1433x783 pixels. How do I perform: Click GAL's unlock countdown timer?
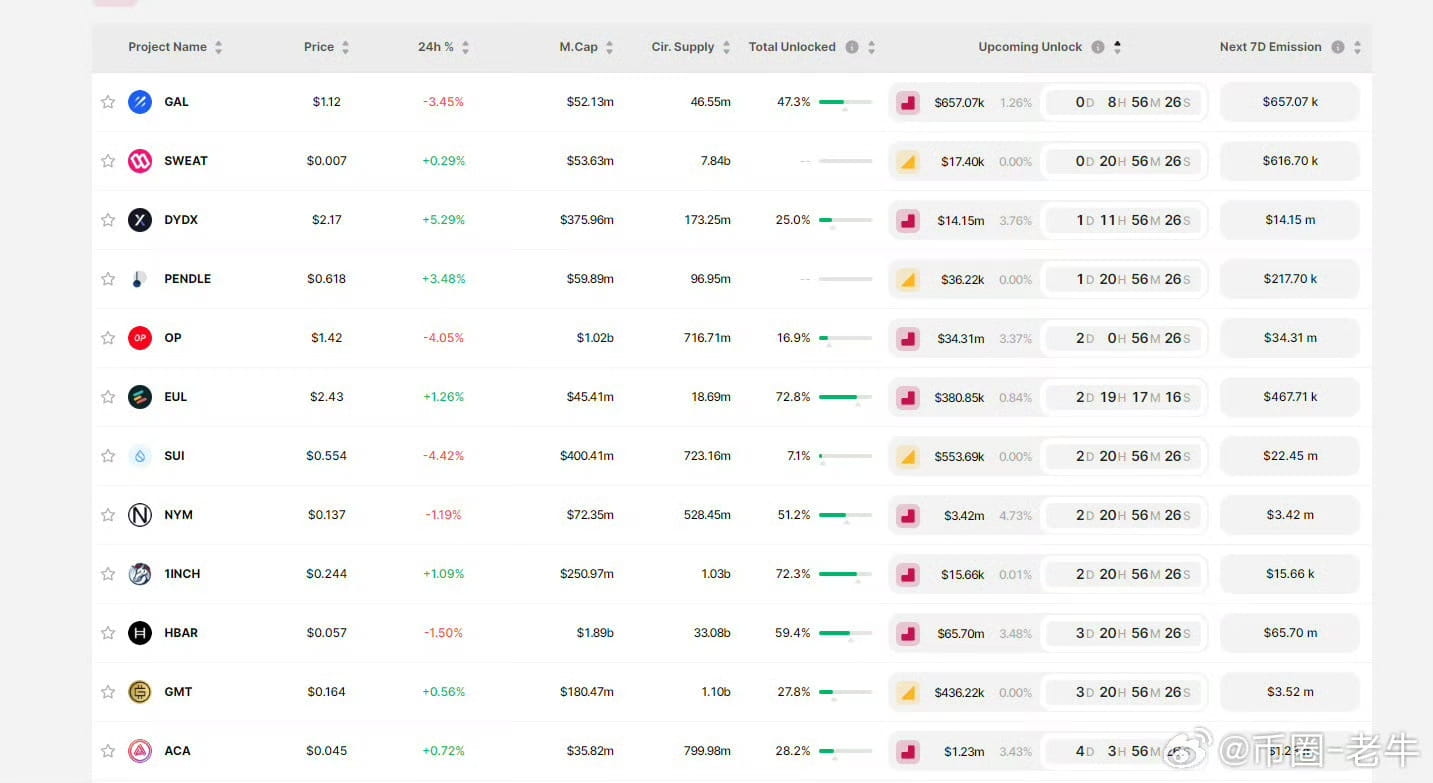pyautogui.click(x=1124, y=101)
